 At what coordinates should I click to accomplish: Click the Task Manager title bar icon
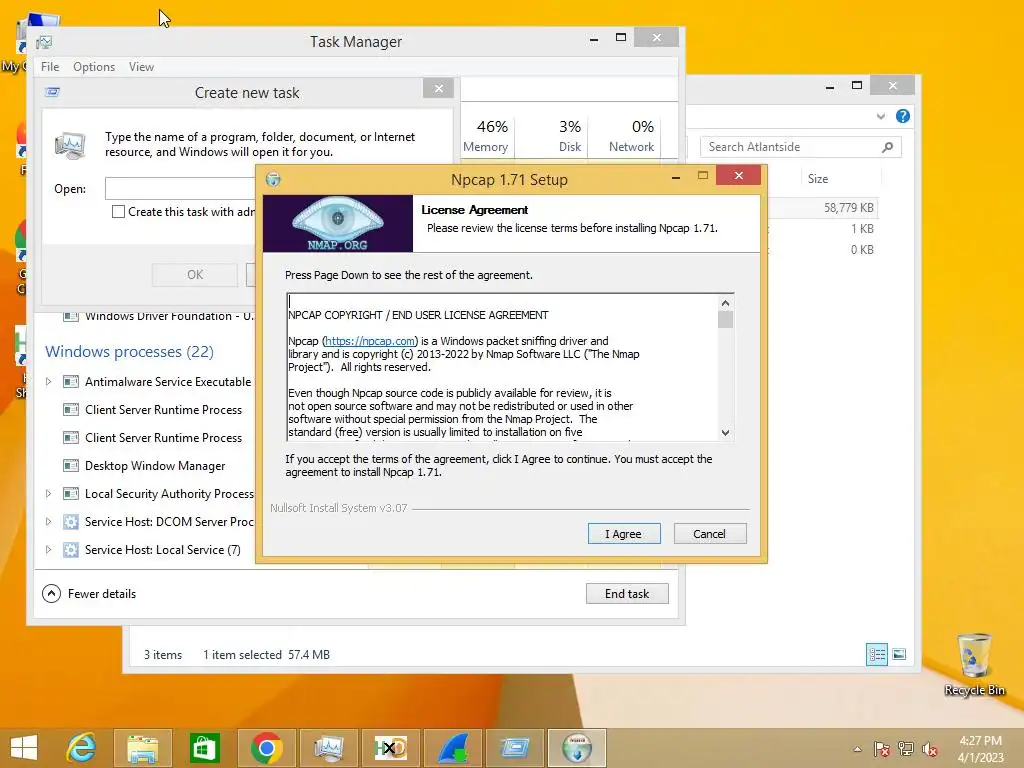[x=45, y=42]
